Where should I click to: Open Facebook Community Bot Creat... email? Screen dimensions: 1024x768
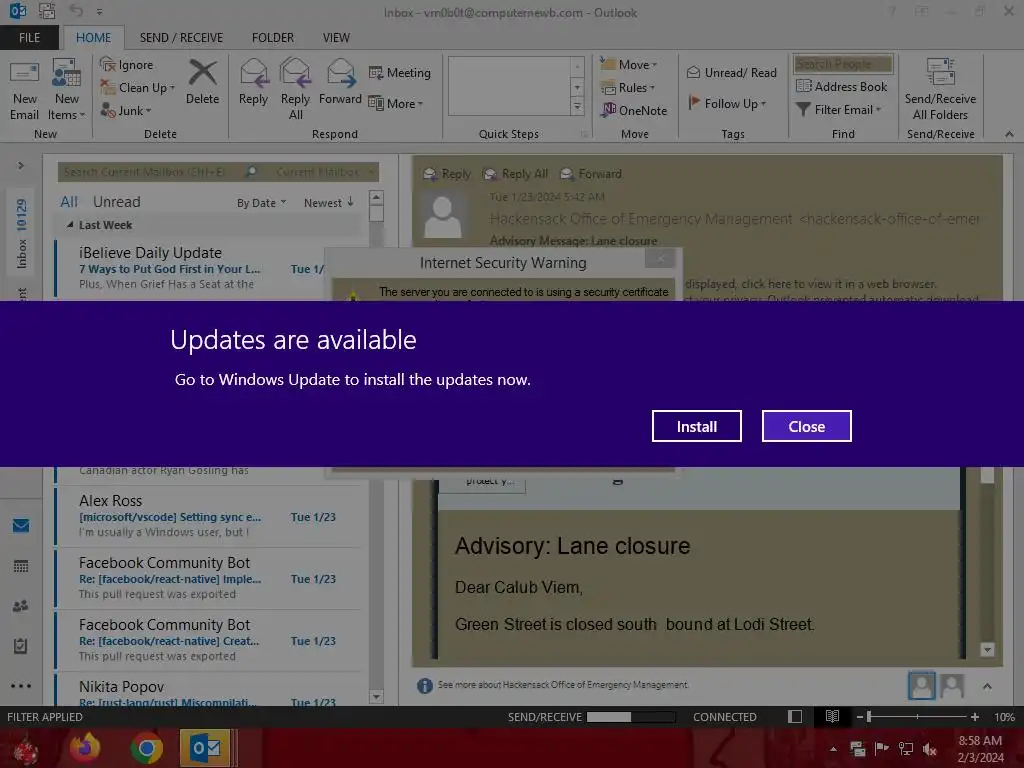(x=209, y=640)
